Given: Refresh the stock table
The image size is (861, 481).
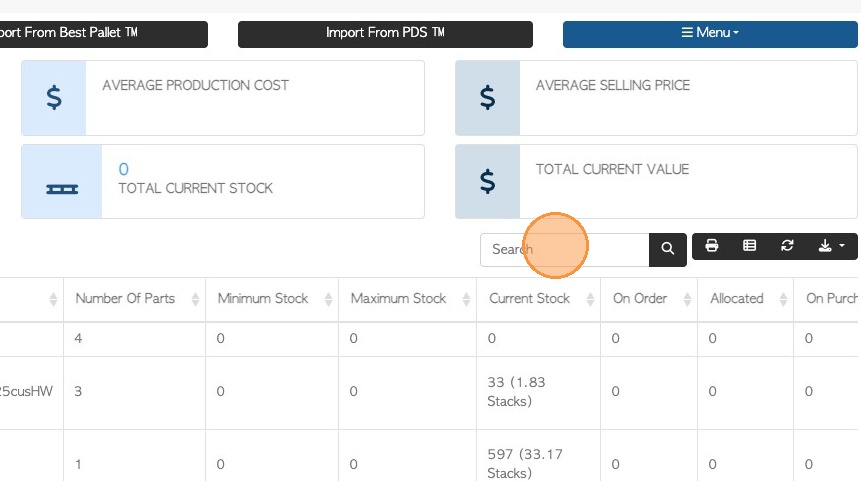Looking at the screenshot, I should coord(787,246).
